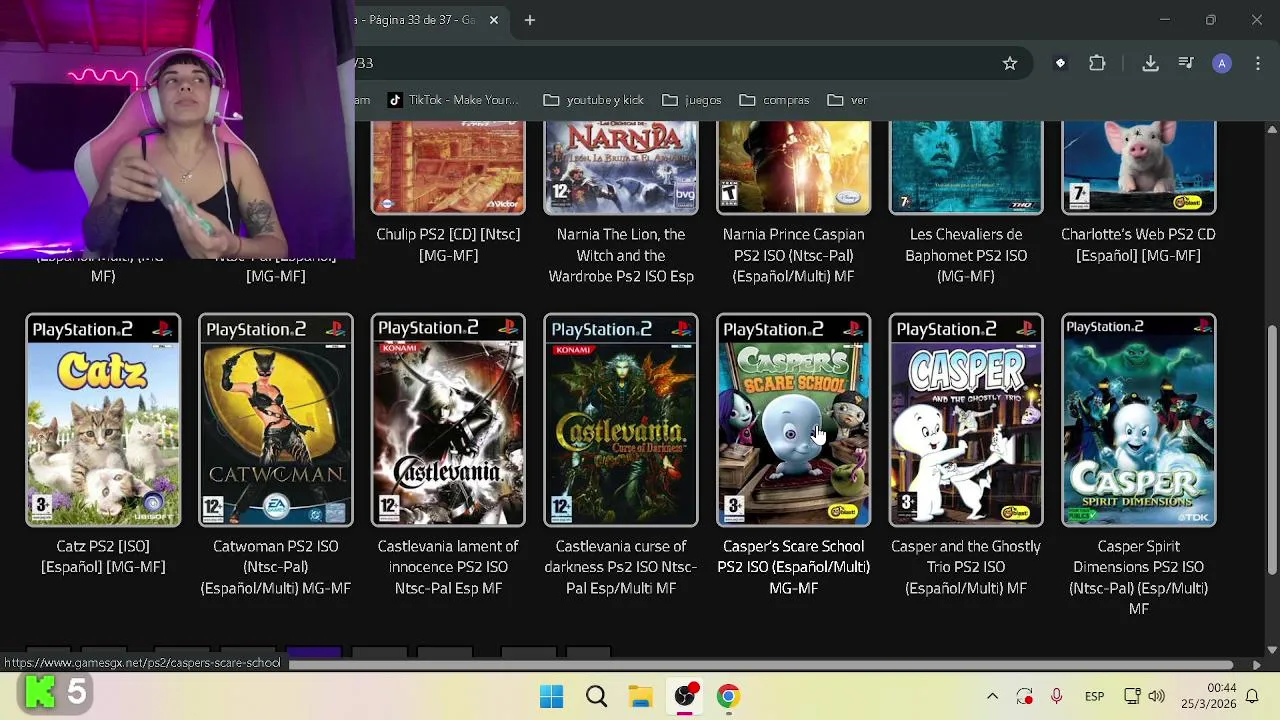The width and height of the screenshot is (1280, 720).
Task: Click Casper's Scare School PS2 ISO title
Action: [x=794, y=567]
